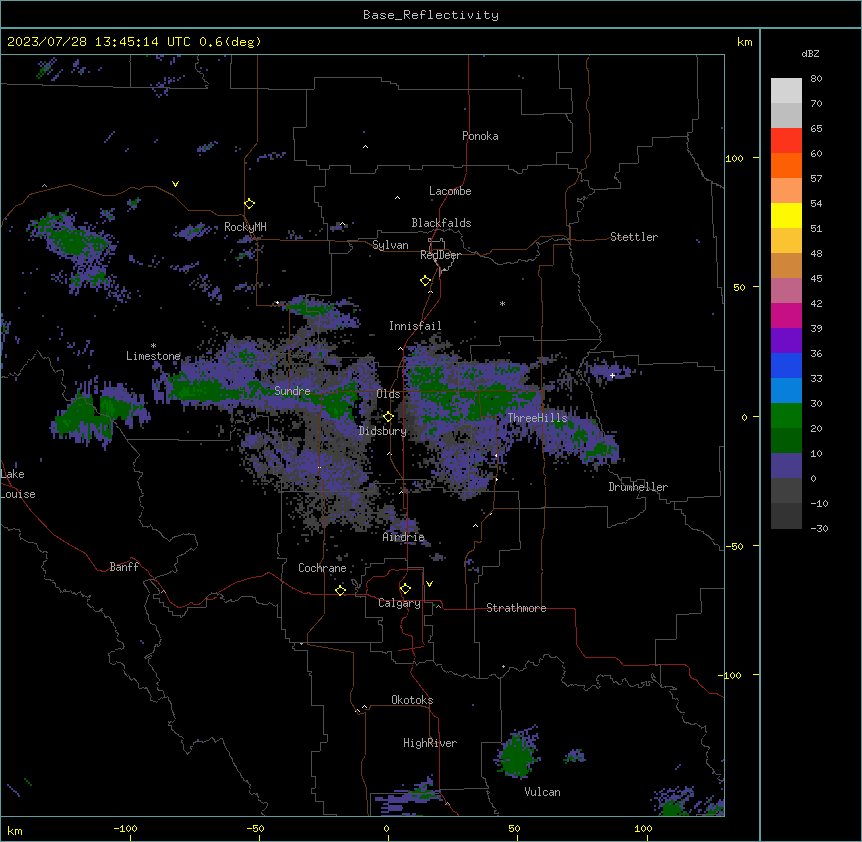The width and height of the screenshot is (862, 842).
Task: Click the white asterisk east of Innisfail
Action: (x=502, y=303)
